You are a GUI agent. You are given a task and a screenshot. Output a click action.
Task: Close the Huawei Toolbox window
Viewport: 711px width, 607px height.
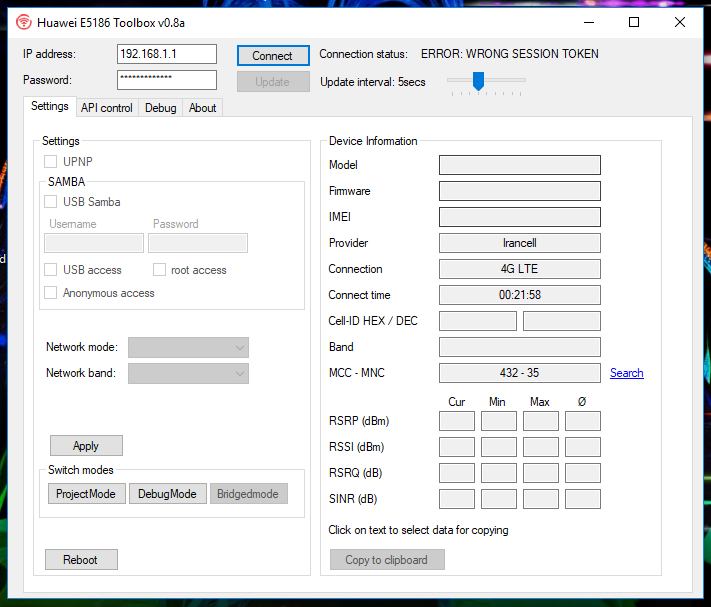[x=680, y=22]
